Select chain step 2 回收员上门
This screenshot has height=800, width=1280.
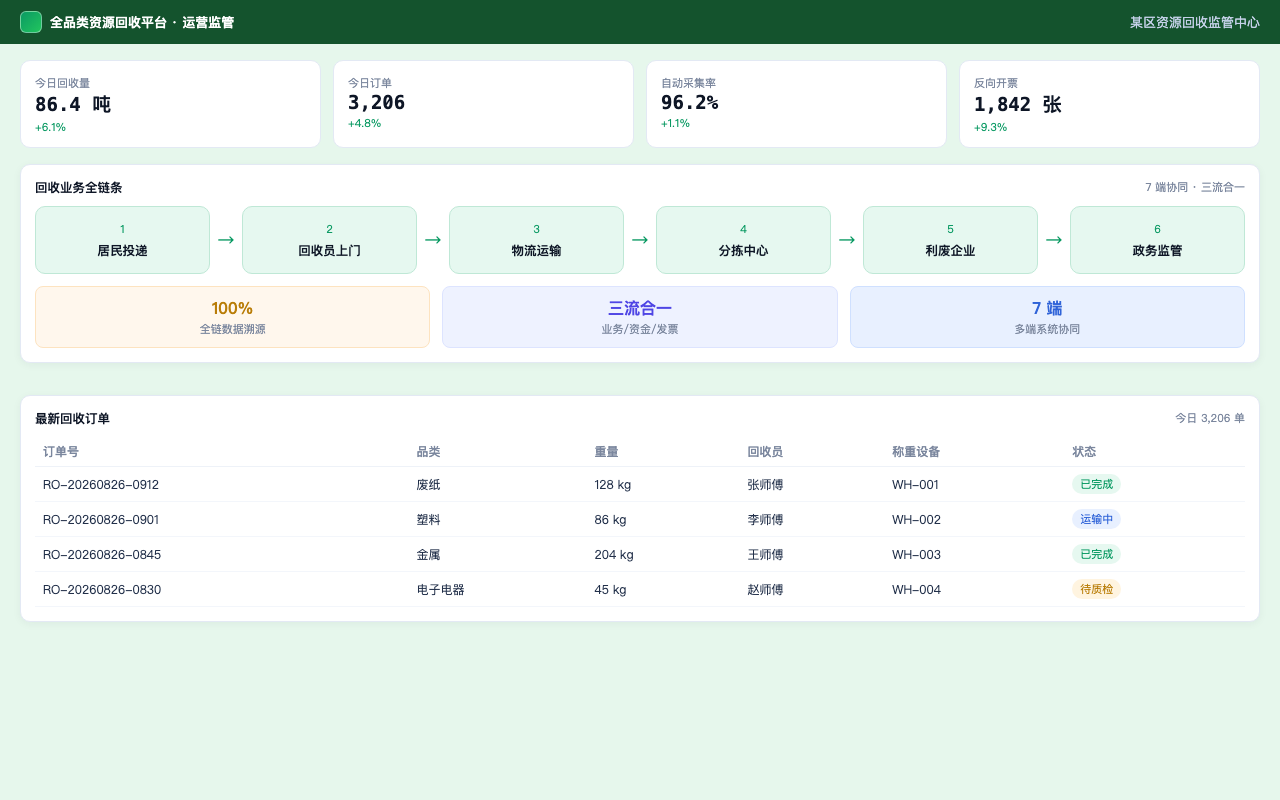tap(329, 240)
